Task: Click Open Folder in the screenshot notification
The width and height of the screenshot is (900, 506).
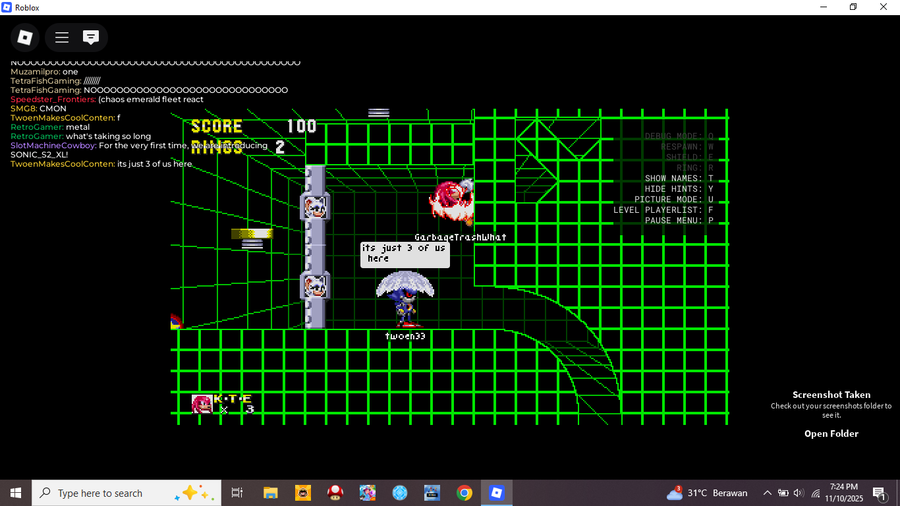Action: (x=831, y=434)
